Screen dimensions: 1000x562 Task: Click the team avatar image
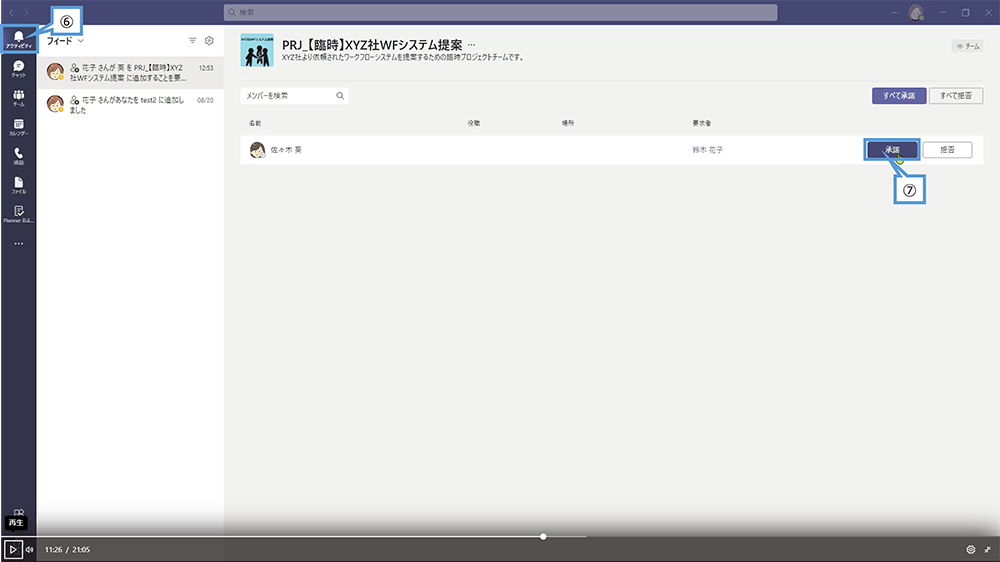[257, 50]
